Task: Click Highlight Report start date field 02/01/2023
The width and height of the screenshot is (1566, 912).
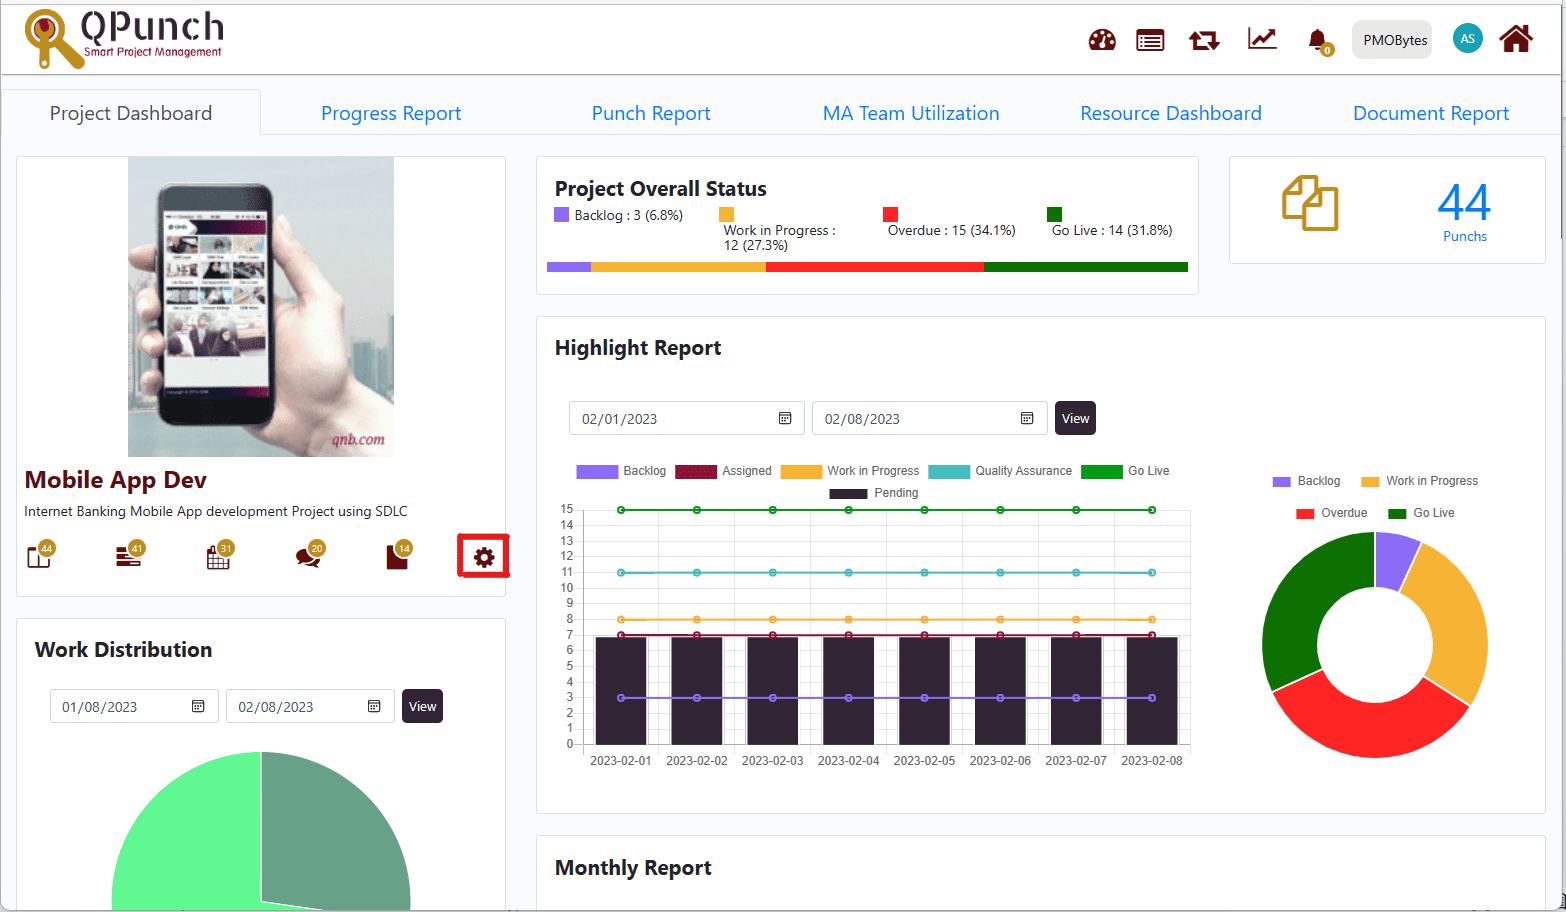Action: pos(686,418)
